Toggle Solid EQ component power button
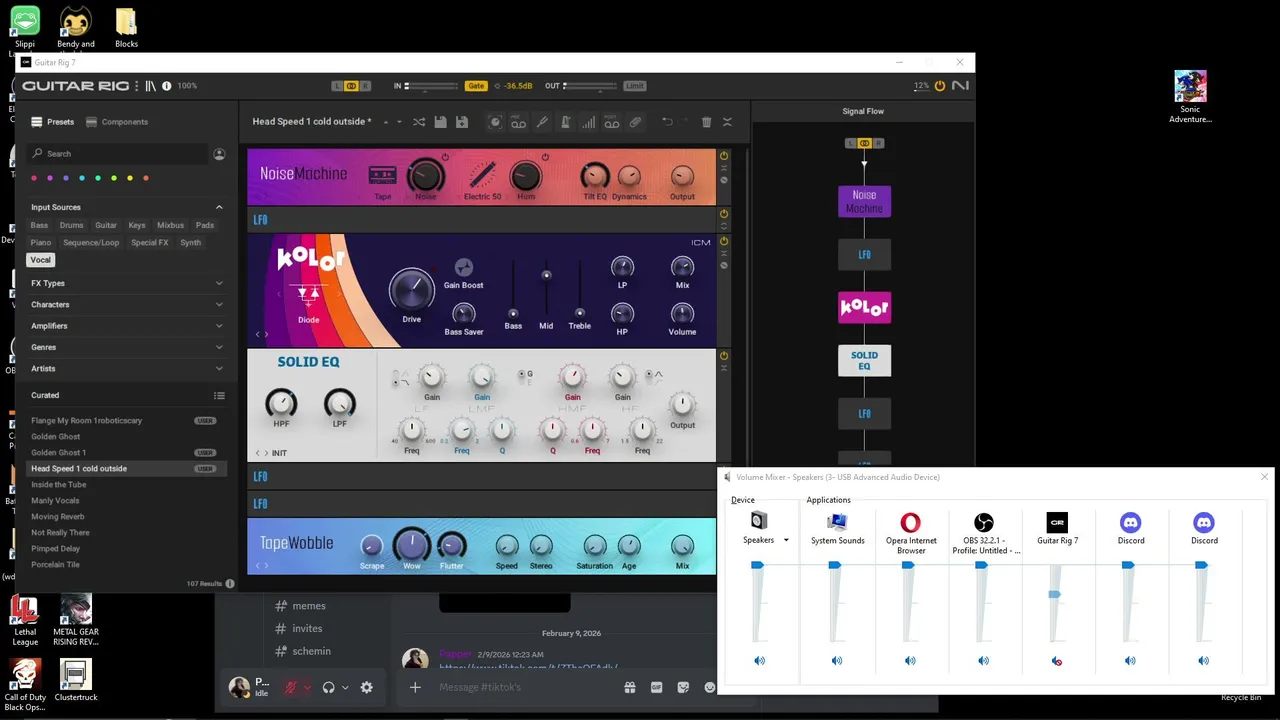 724,355
